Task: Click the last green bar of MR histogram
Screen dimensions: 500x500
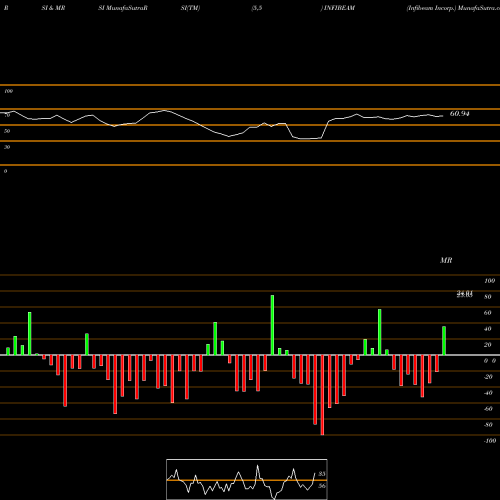Action: coord(444,341)
